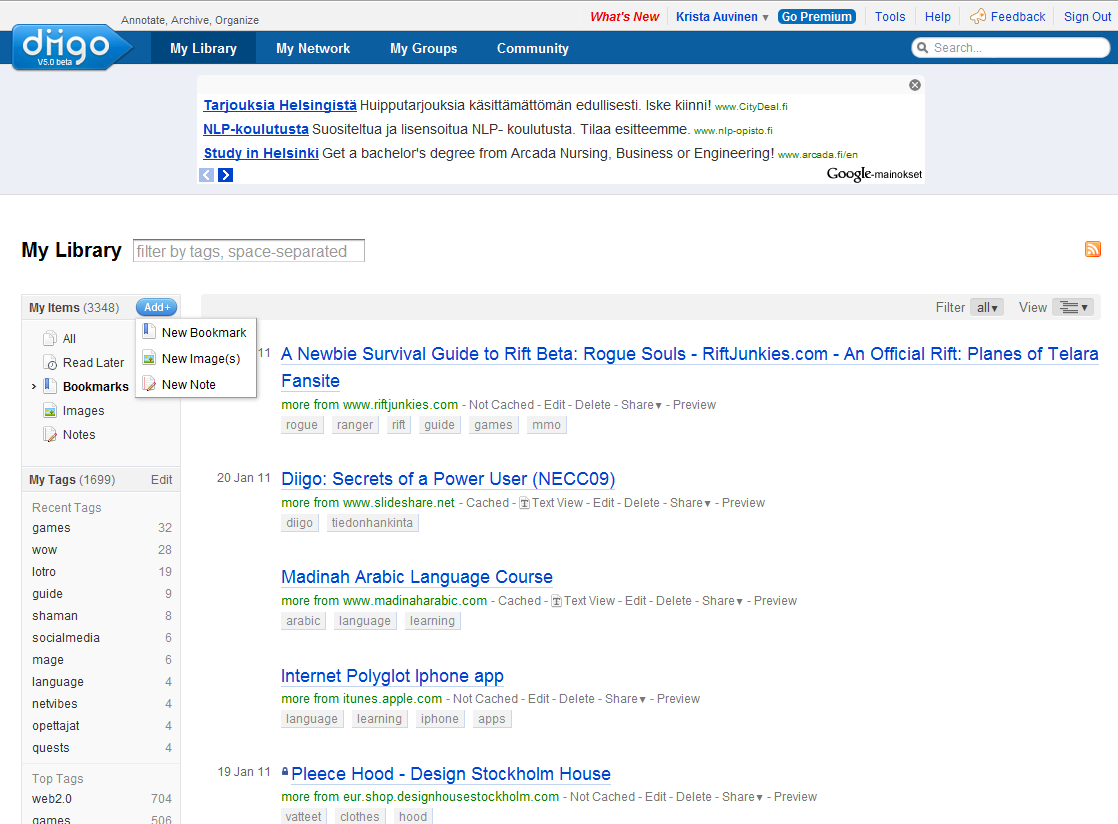1118x824 pixels.
Task: Open Pleece Hood Design Stockholm House bookmark
Action: pyautogui.click(x=451, y=774)
